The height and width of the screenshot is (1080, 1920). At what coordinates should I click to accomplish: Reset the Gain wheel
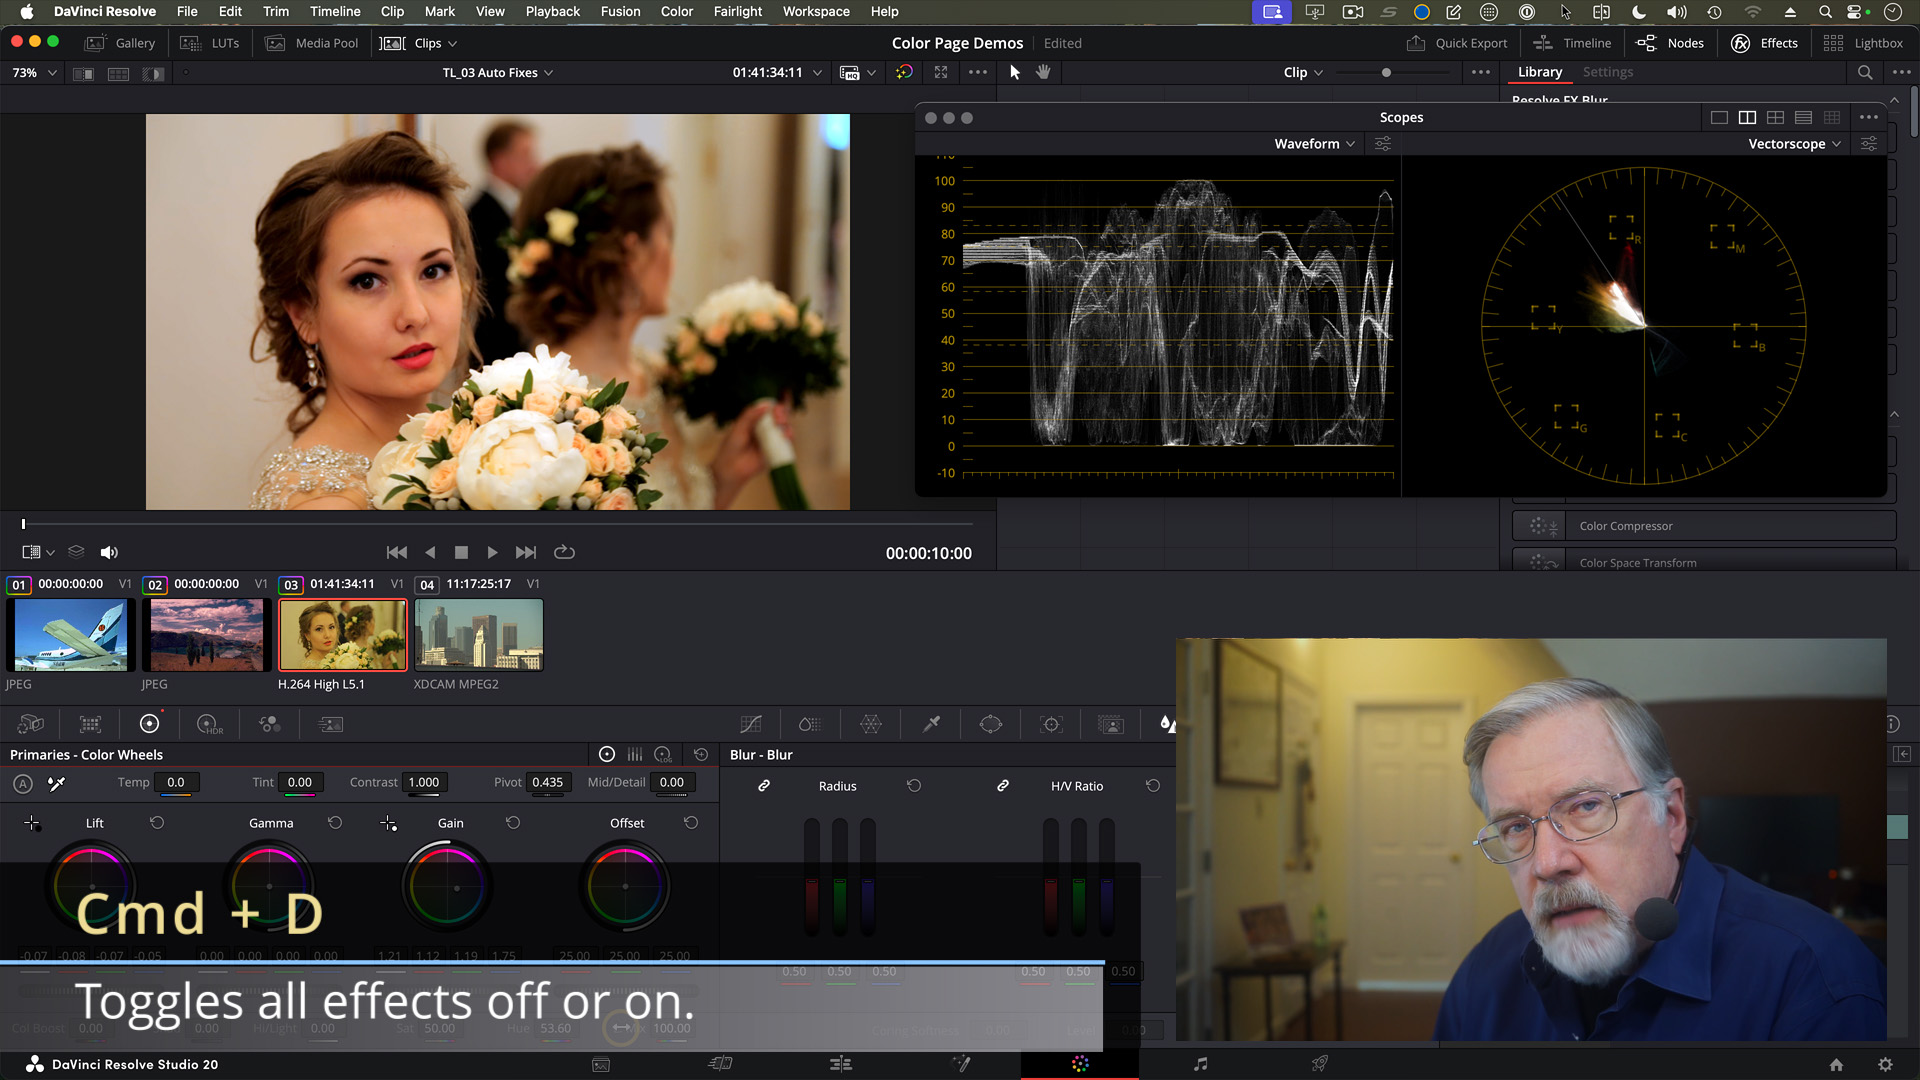click(x=513, y=822)
